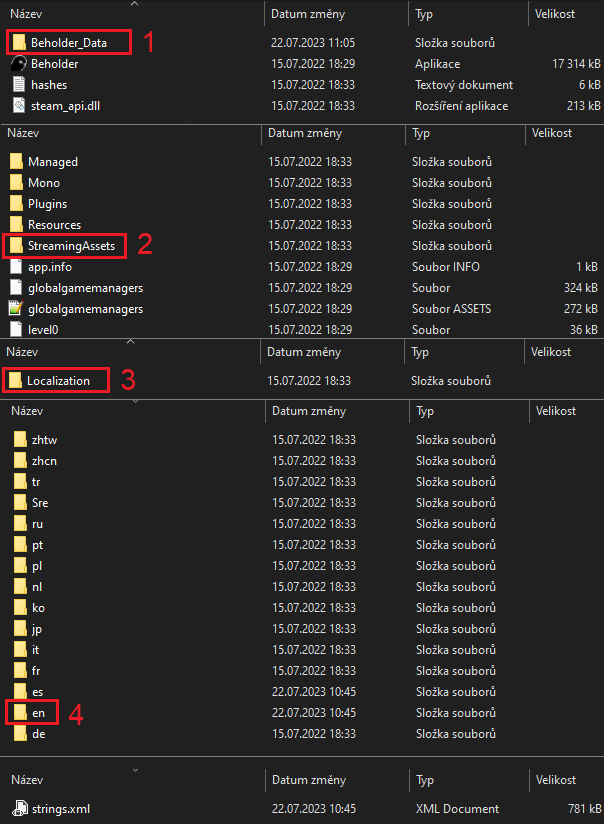Select the Textový dokument type cell
604x824 pixels.
(x=464, y=85)
